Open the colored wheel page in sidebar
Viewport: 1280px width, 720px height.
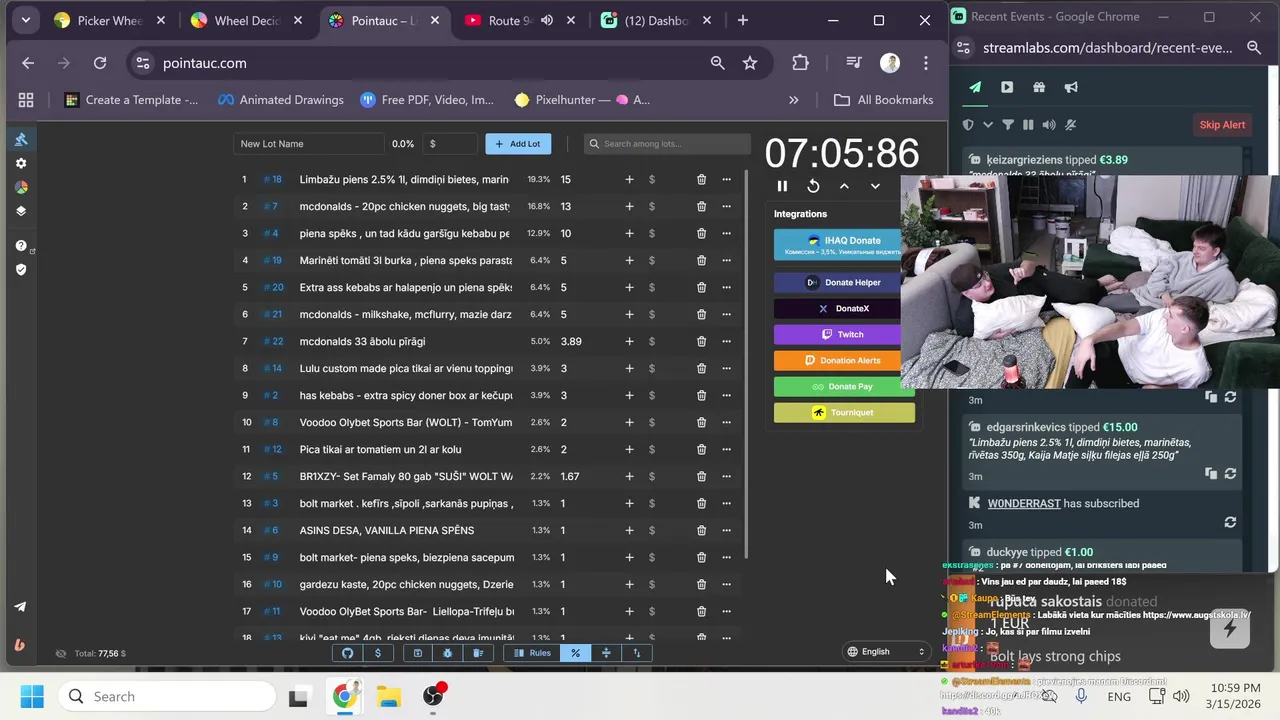click(21, 187)
